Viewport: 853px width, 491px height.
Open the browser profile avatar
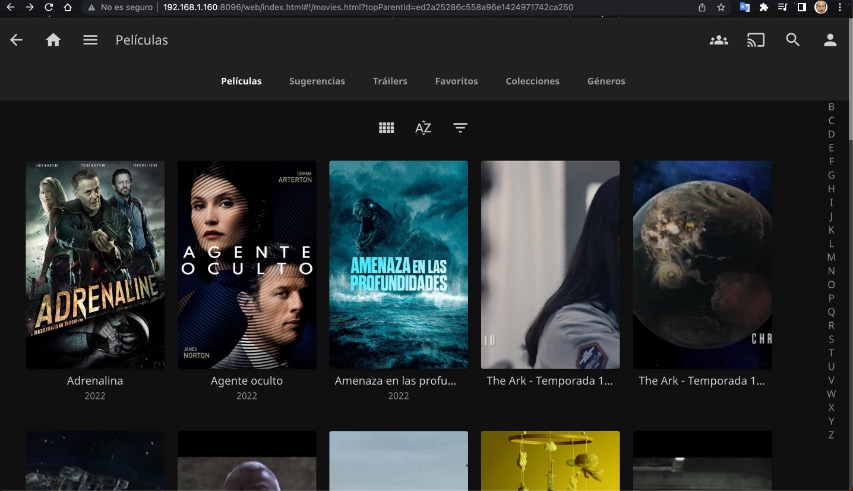point(821,7)
